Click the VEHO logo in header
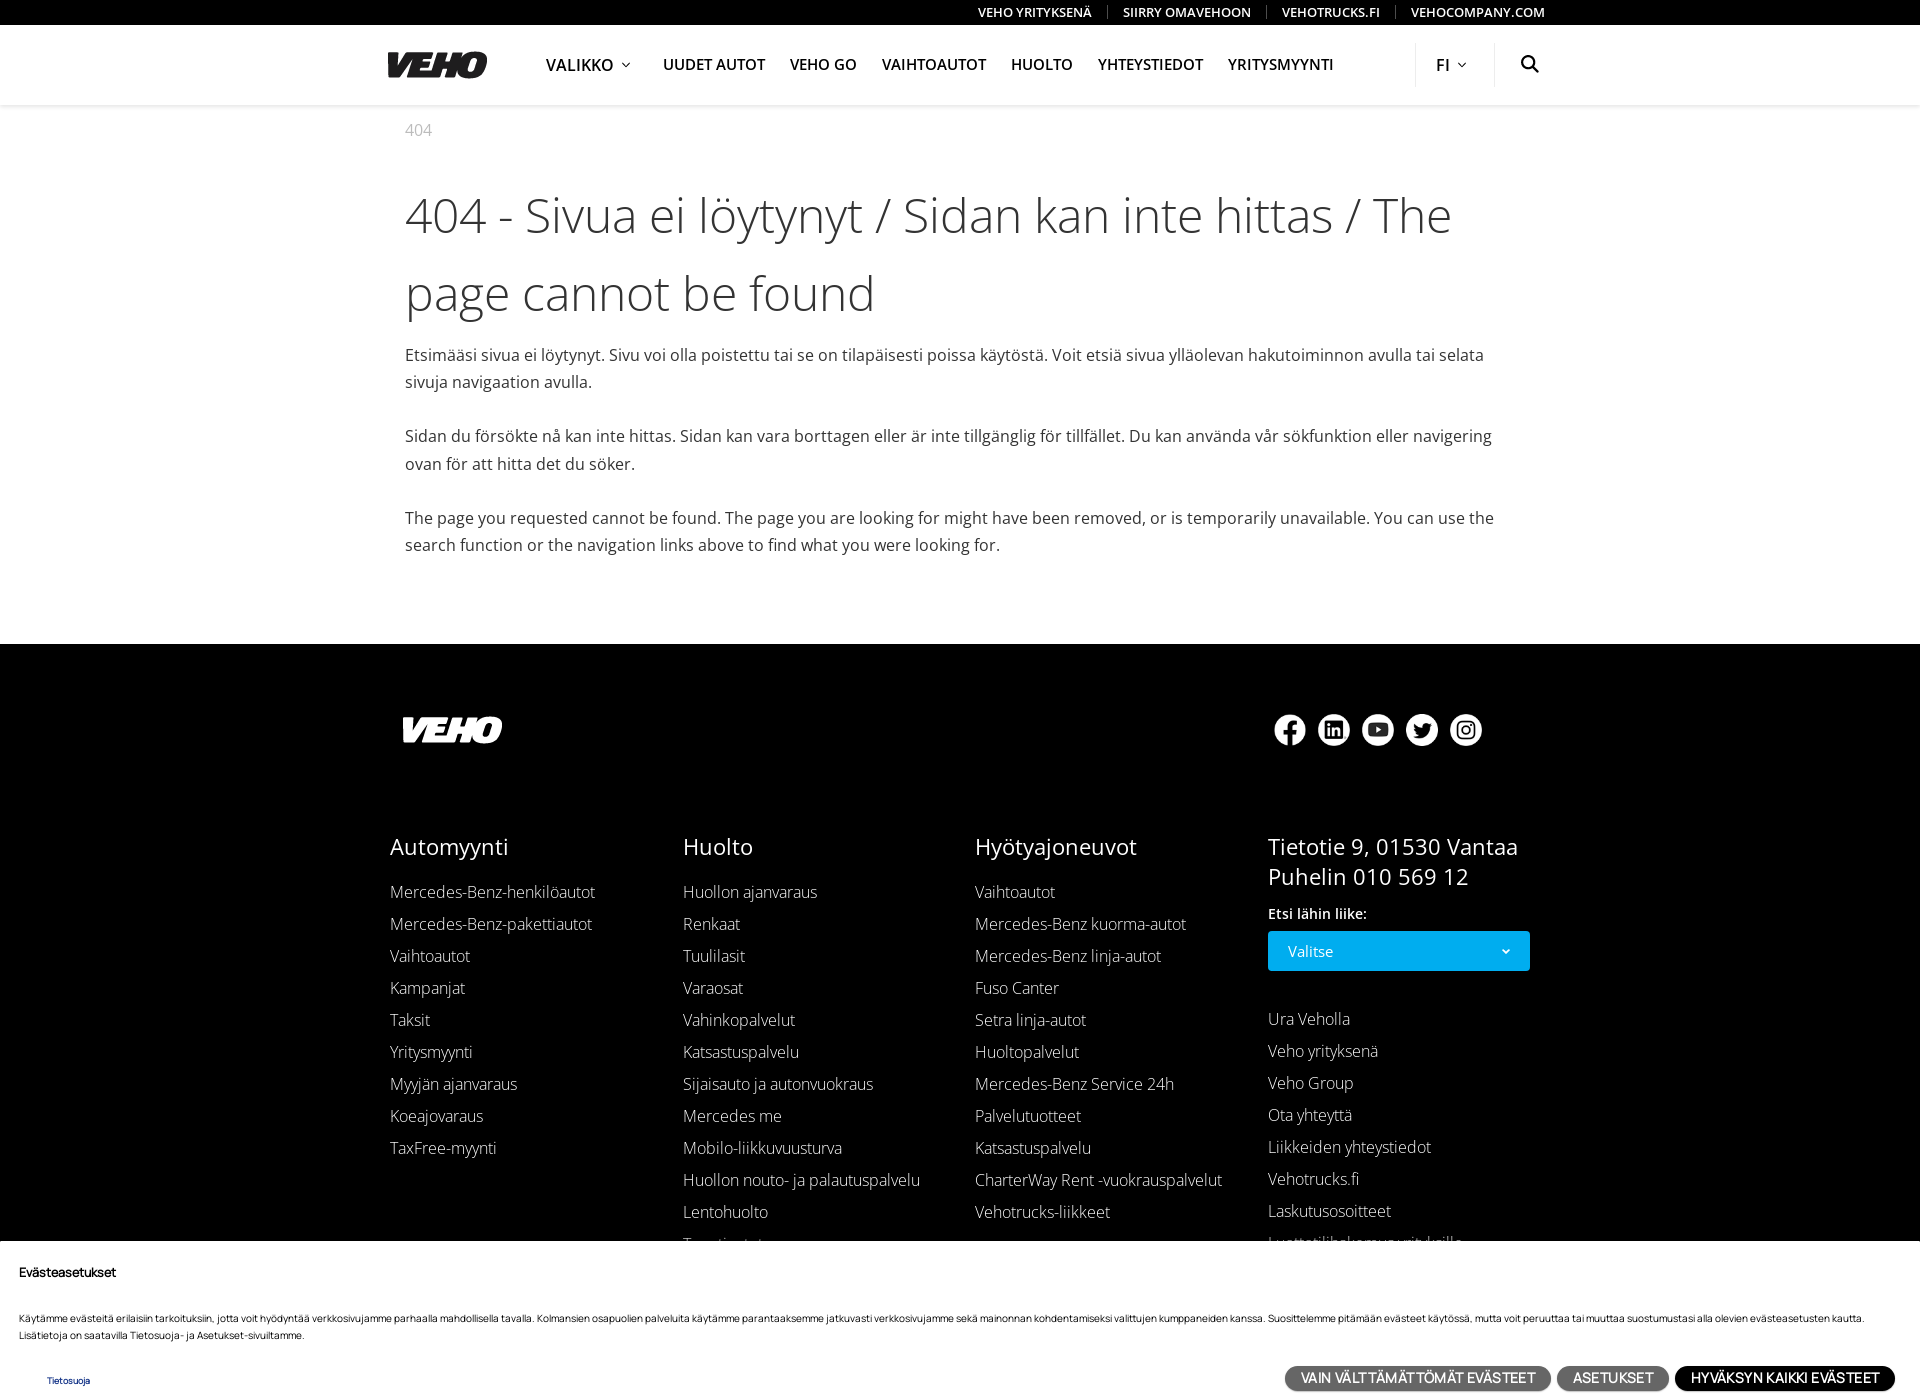This screenshot has width=1920, height=1400. point(437,64)
